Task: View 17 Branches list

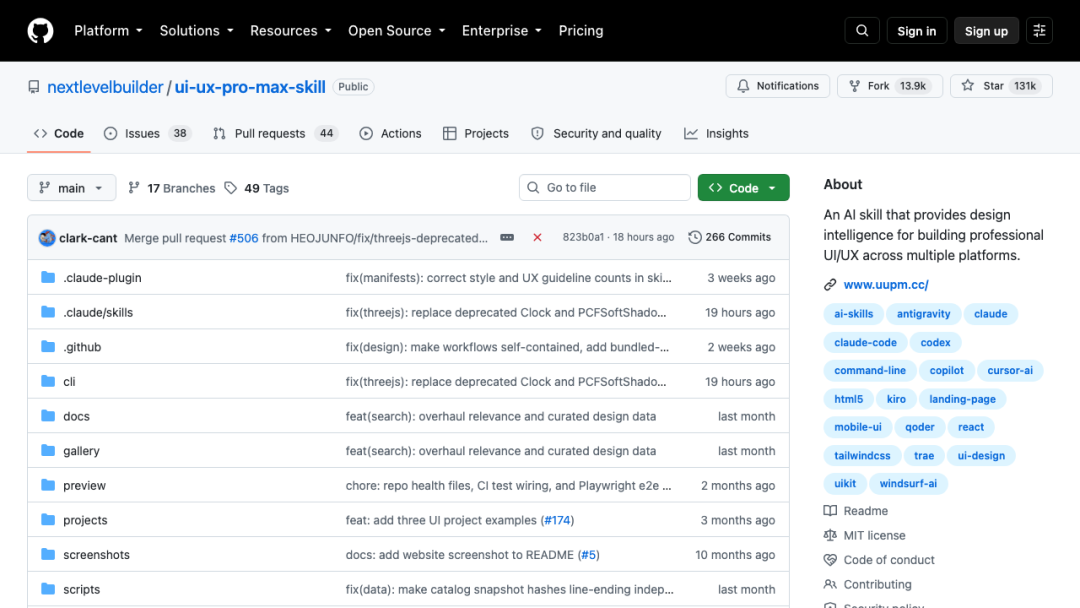Action: [172, 188]
